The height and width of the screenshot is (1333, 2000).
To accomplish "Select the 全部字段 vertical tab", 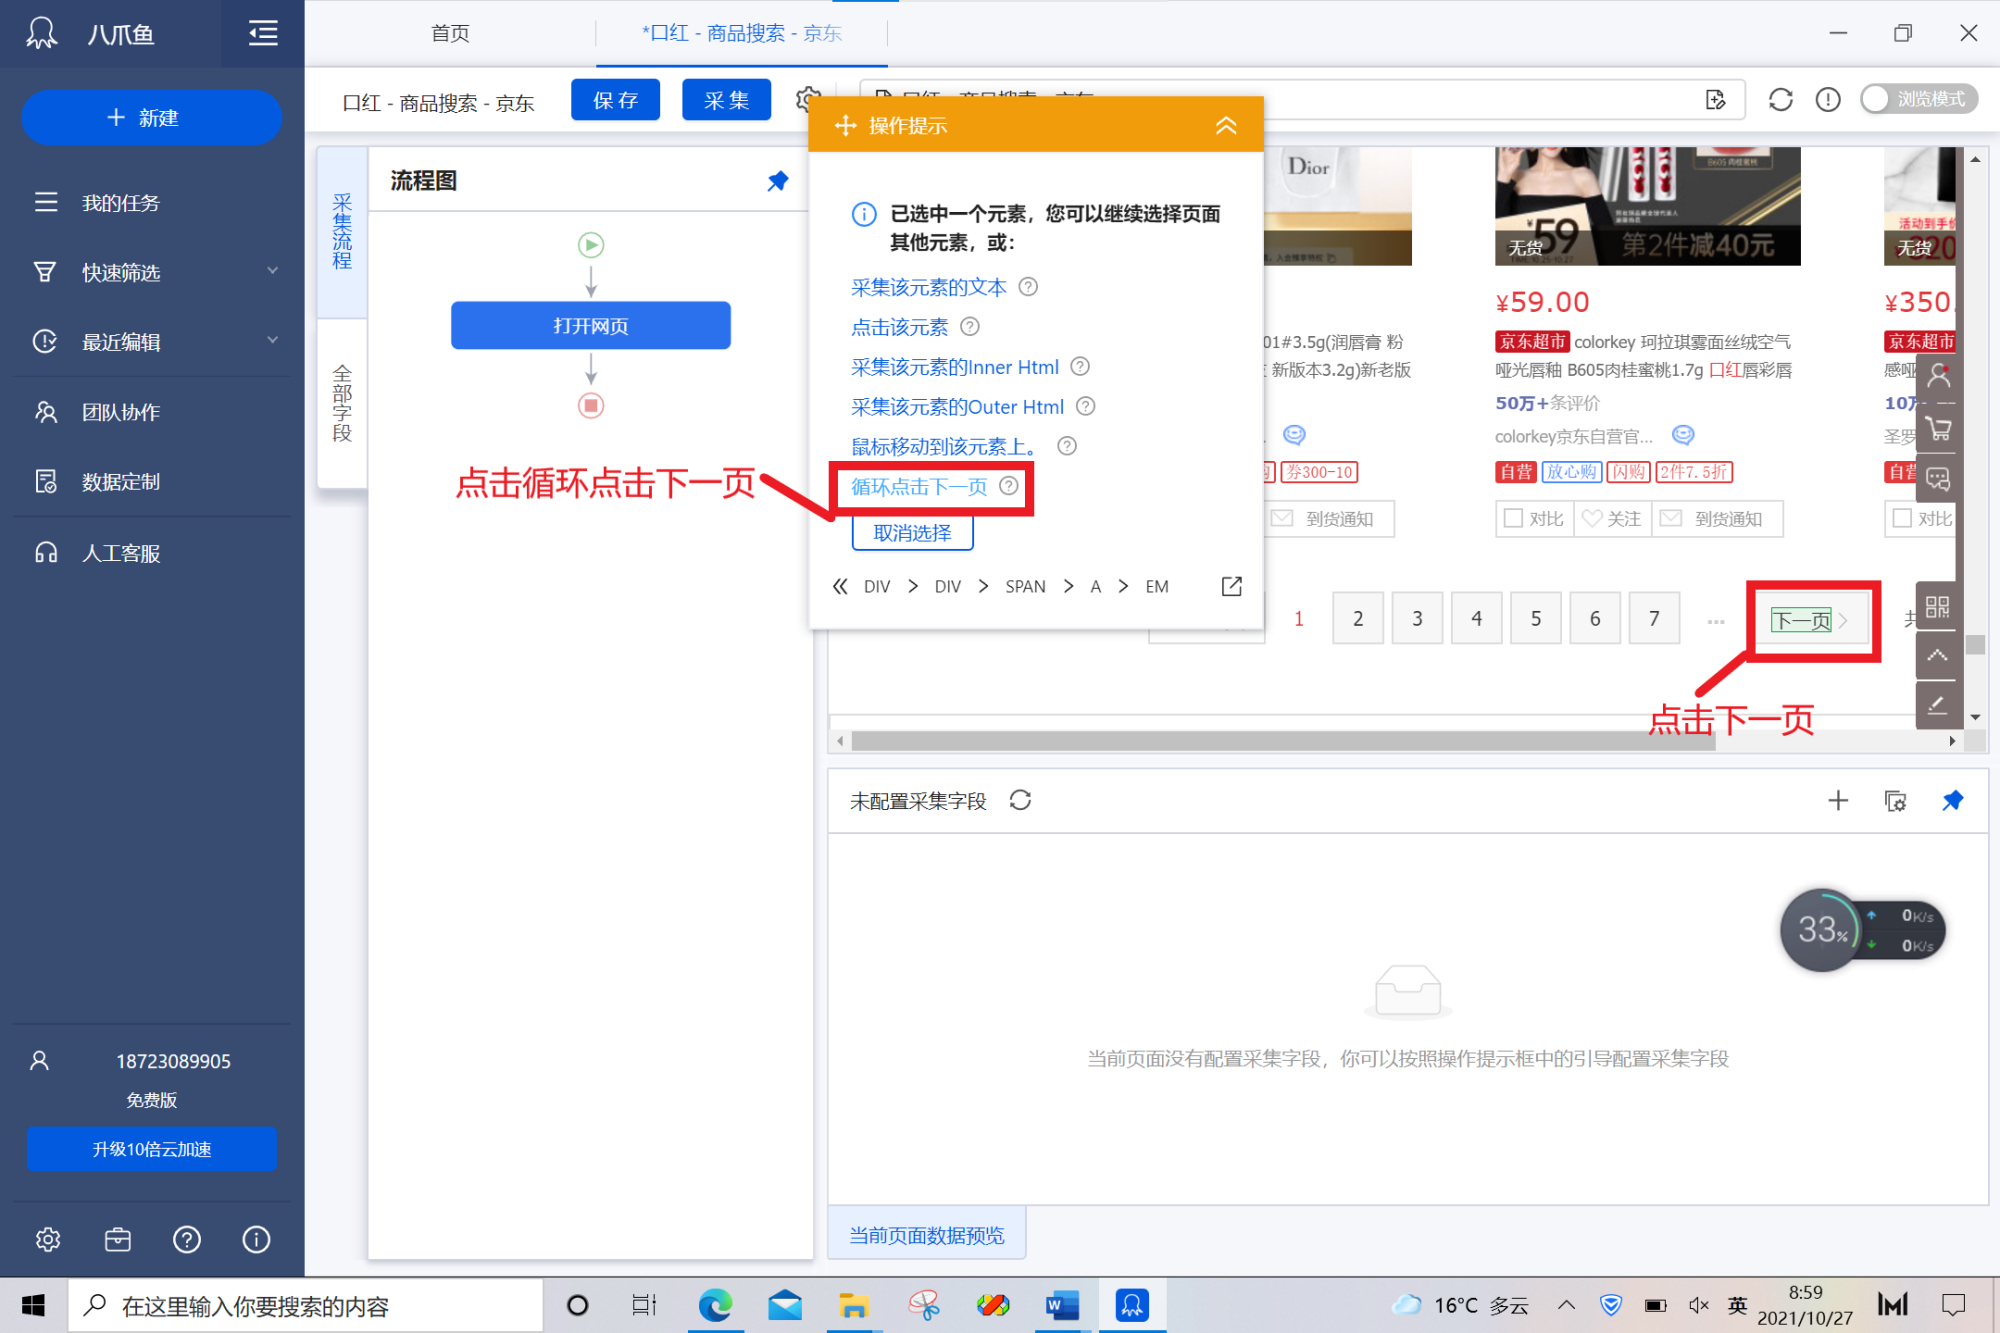I will tap(342, 403).
